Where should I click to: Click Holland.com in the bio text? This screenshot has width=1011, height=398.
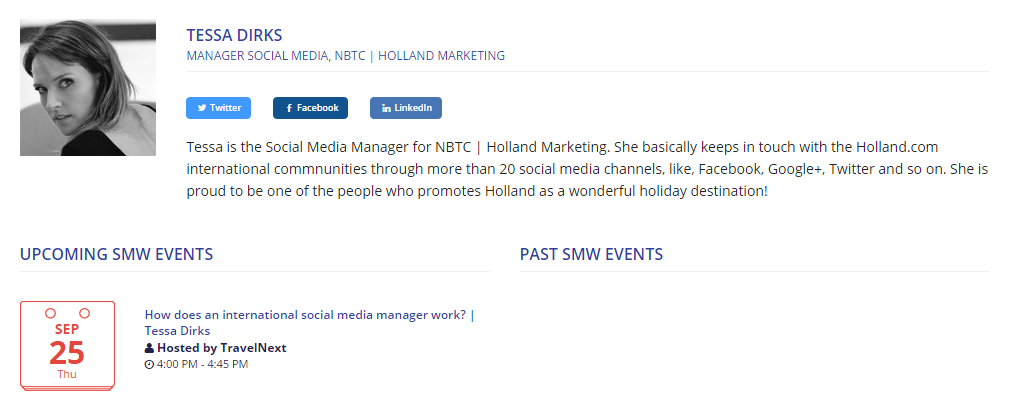[x=897, y=147]
